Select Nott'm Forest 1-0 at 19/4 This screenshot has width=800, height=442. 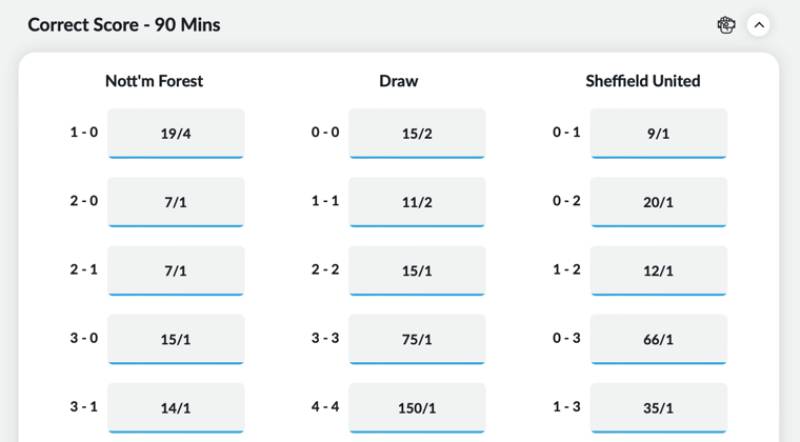pos(175,133)
